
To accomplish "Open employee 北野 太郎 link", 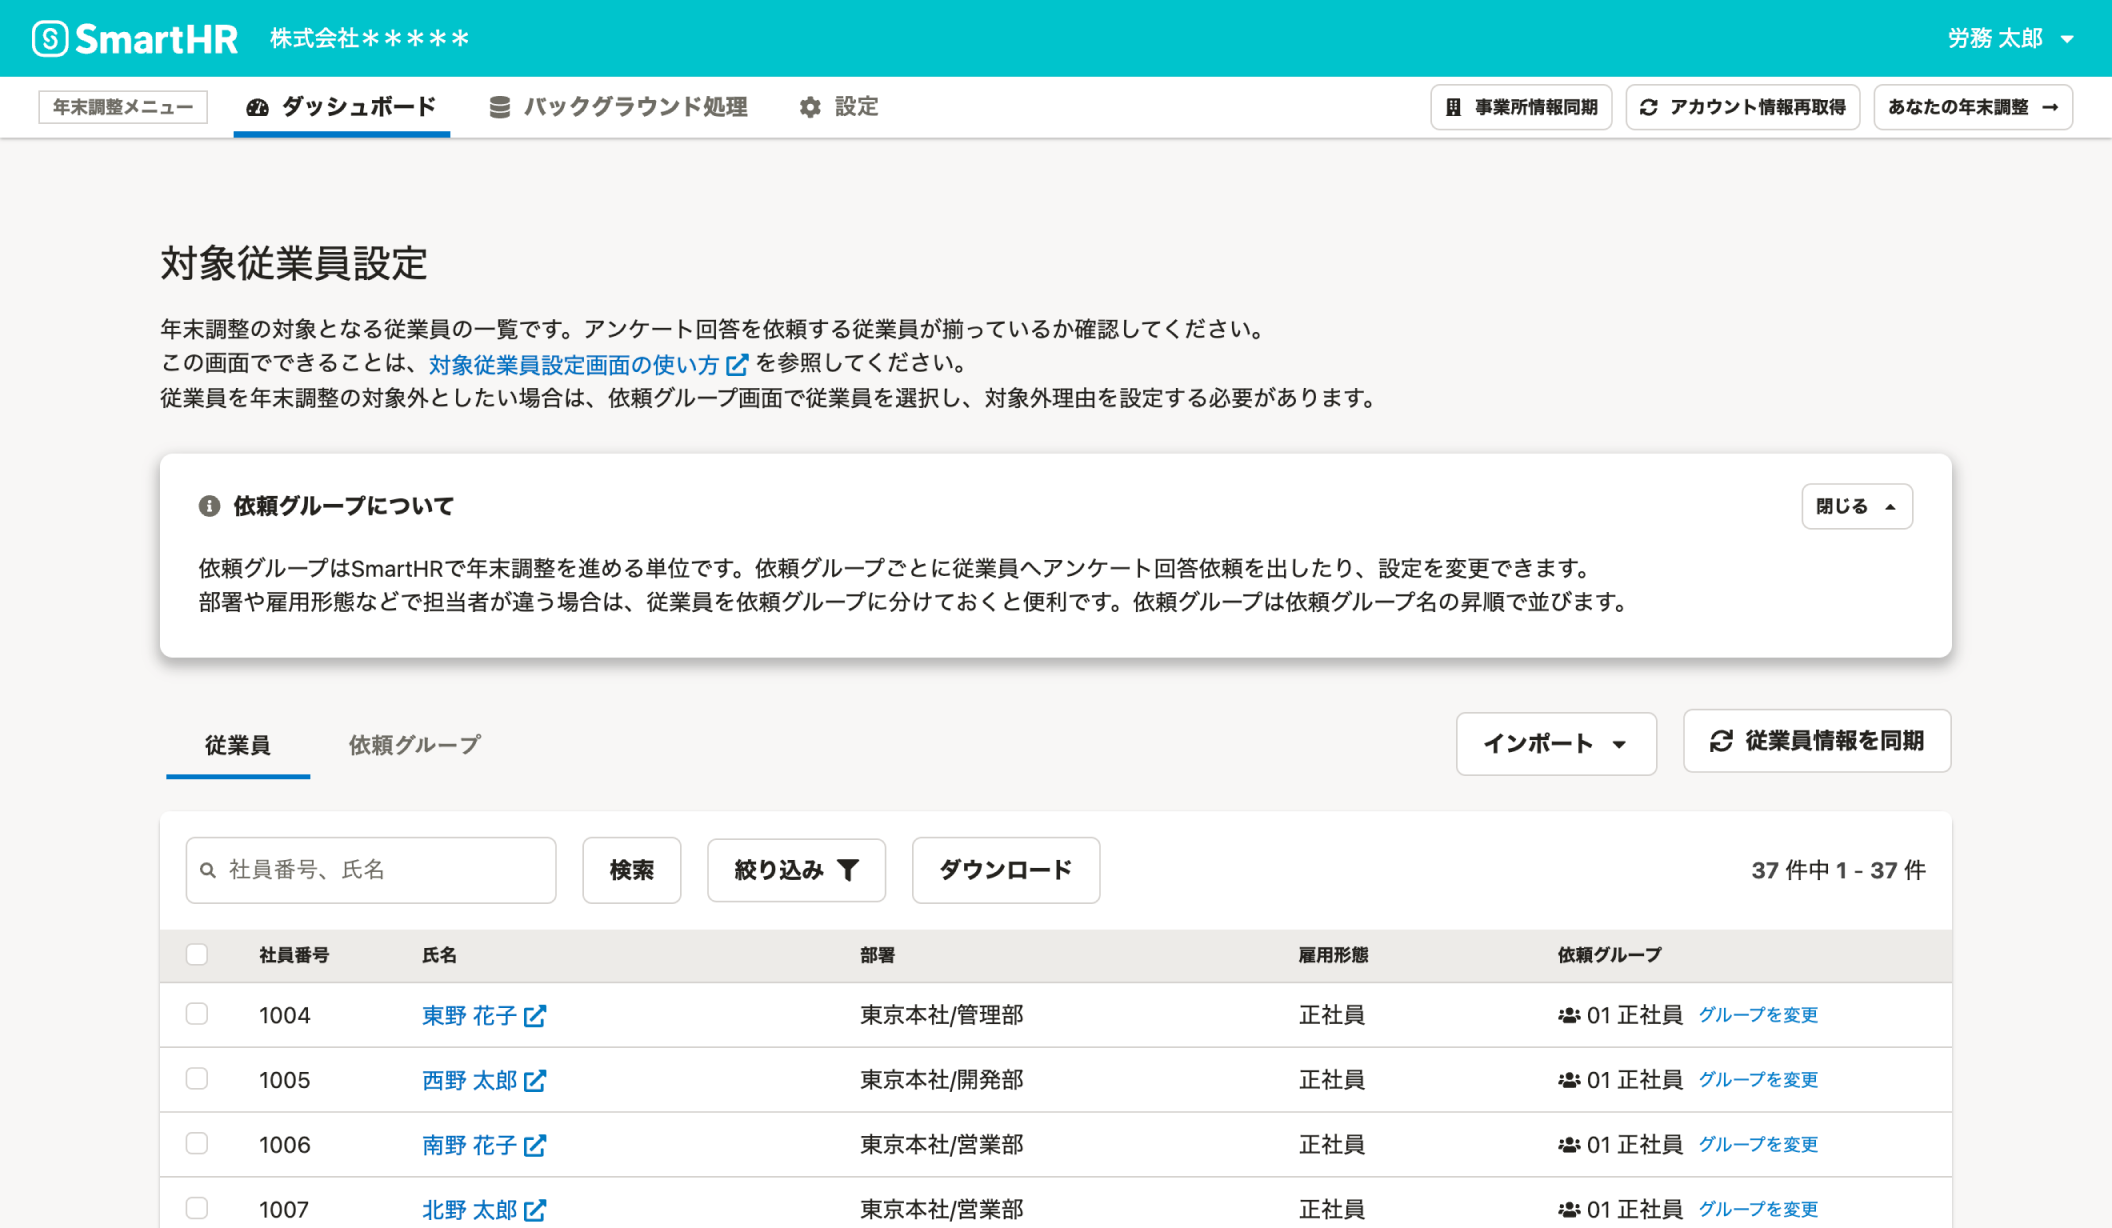I will point(484,1210).
